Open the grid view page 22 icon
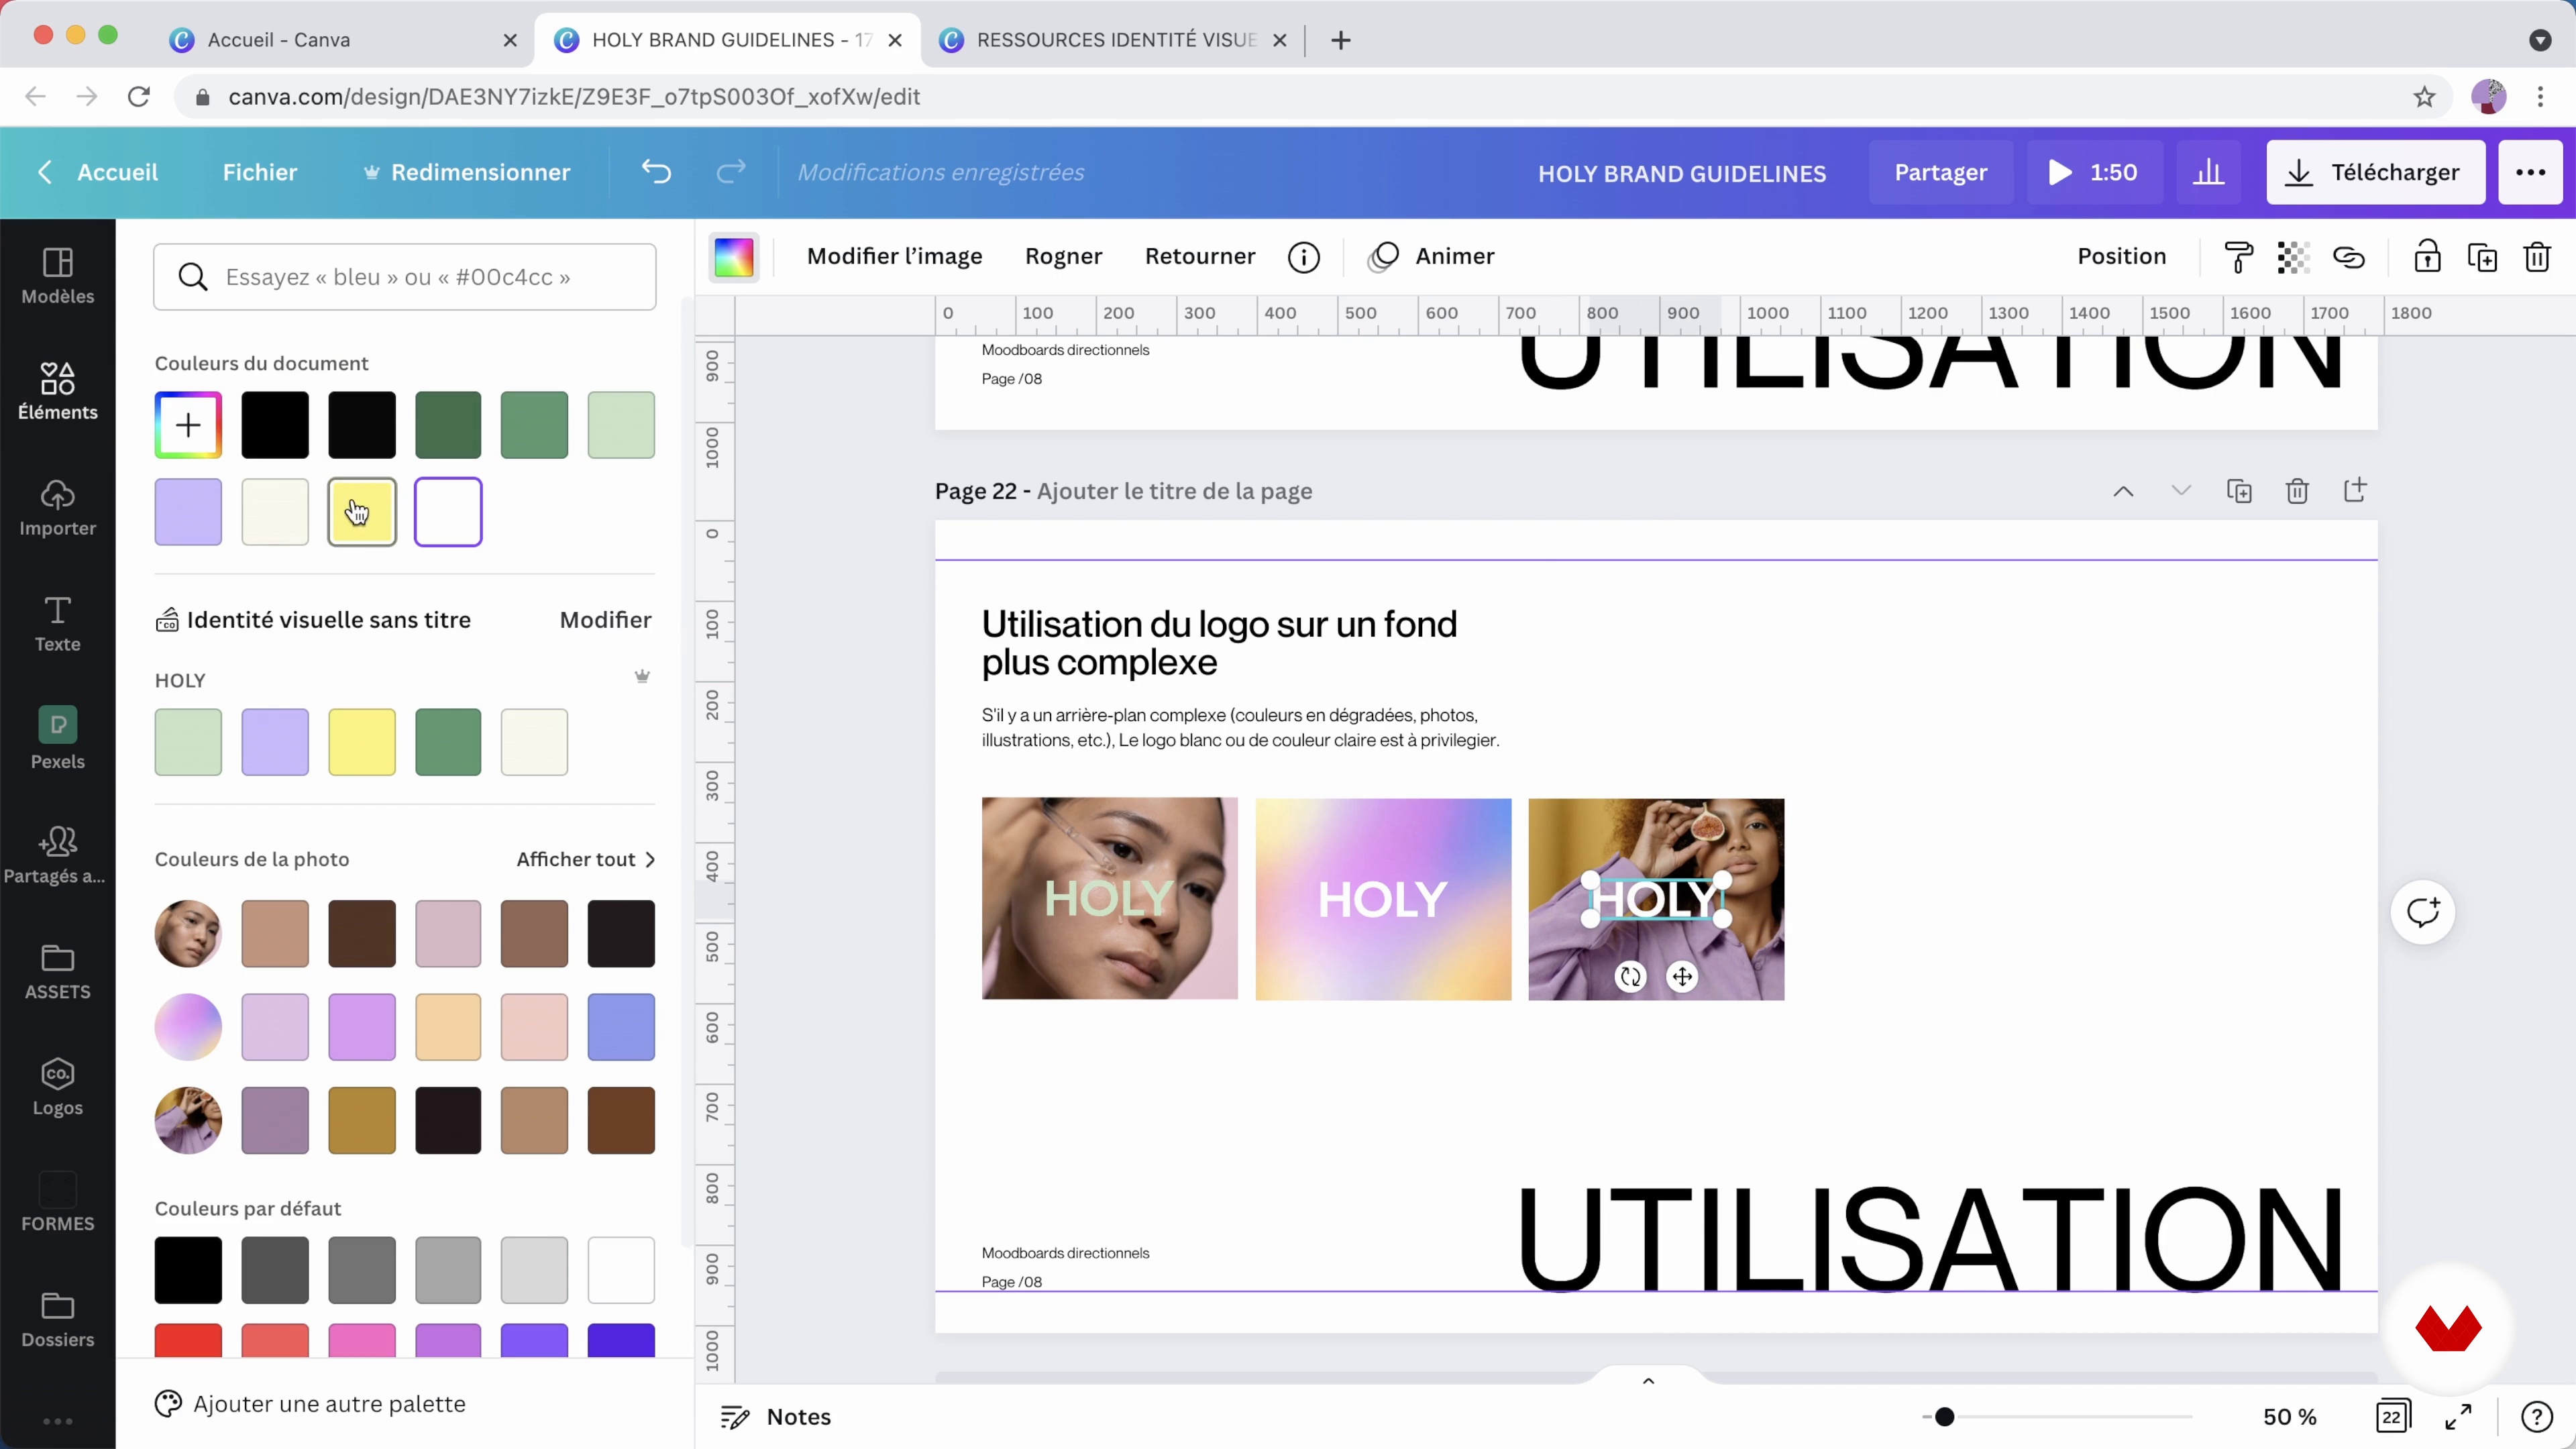 tap(2393, 1417)
